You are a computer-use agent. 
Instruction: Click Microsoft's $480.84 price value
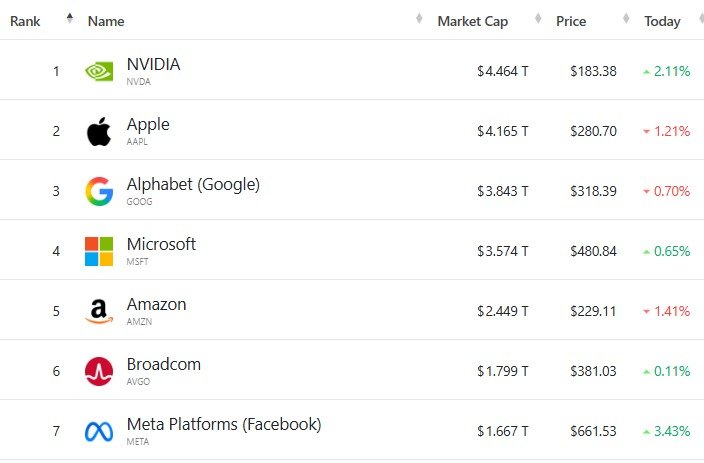(593, 251)
